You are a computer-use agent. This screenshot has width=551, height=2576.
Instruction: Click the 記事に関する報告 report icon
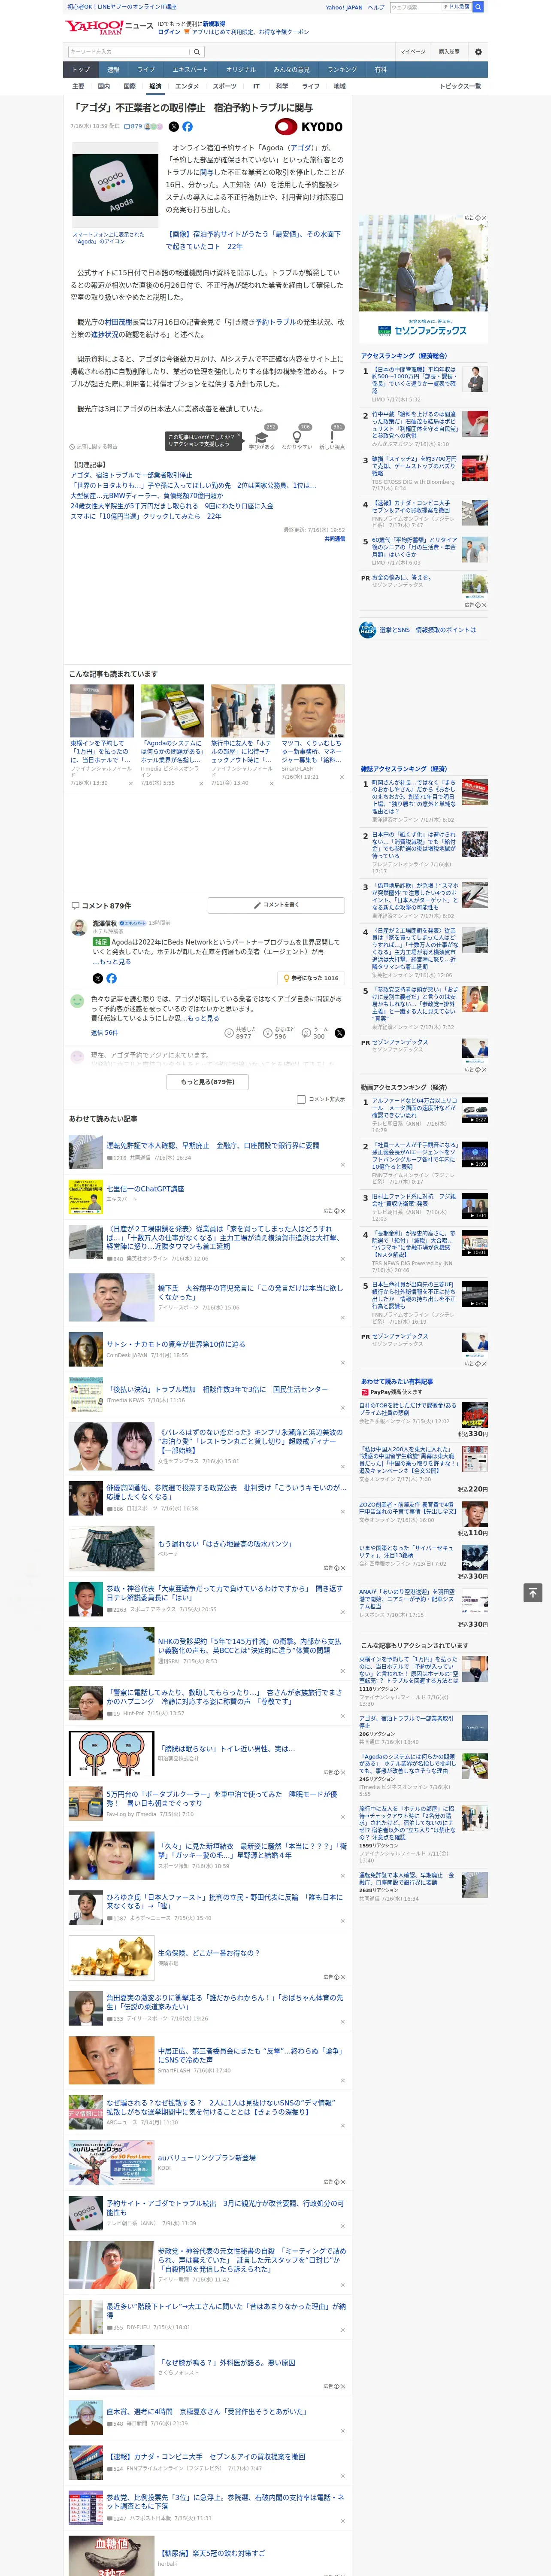click(x=94, y=446)
